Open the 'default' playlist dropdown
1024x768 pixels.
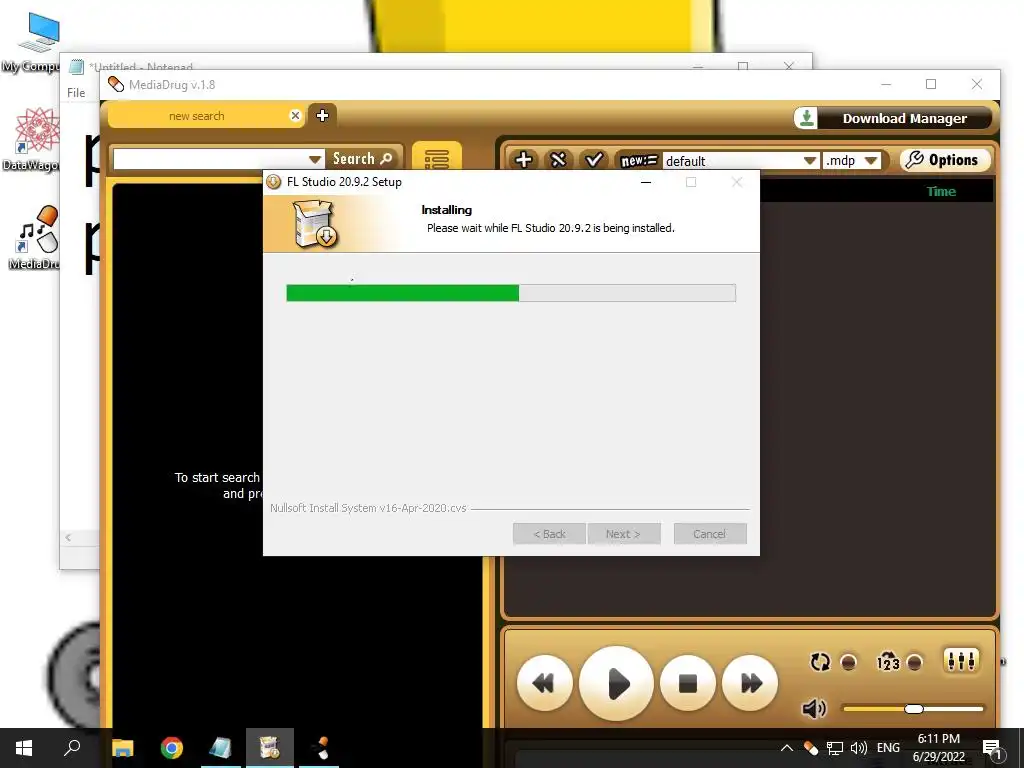[x=741, y=161]
